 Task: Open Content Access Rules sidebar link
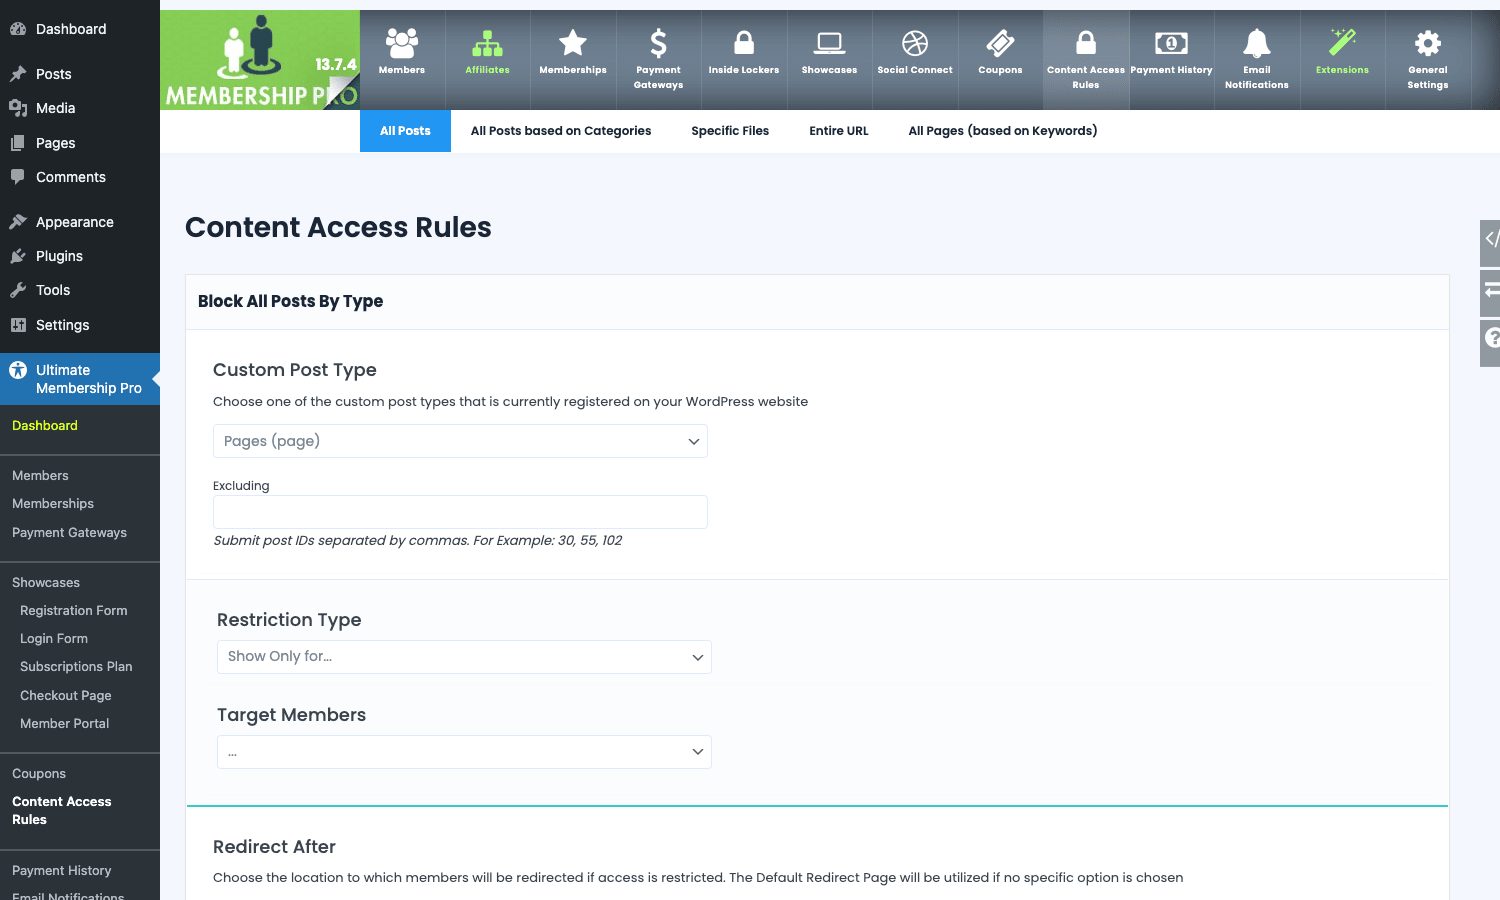point(62,811)
